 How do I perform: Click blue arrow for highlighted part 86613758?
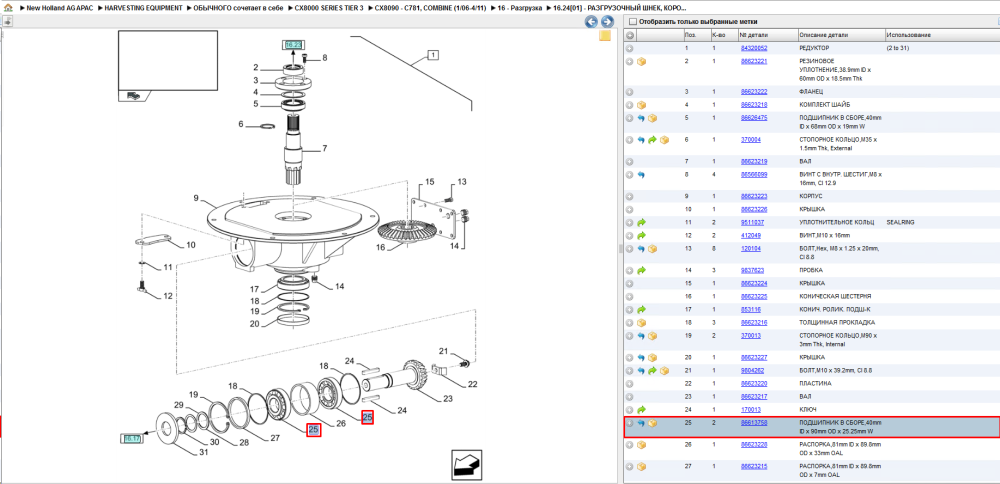(641, 423)
